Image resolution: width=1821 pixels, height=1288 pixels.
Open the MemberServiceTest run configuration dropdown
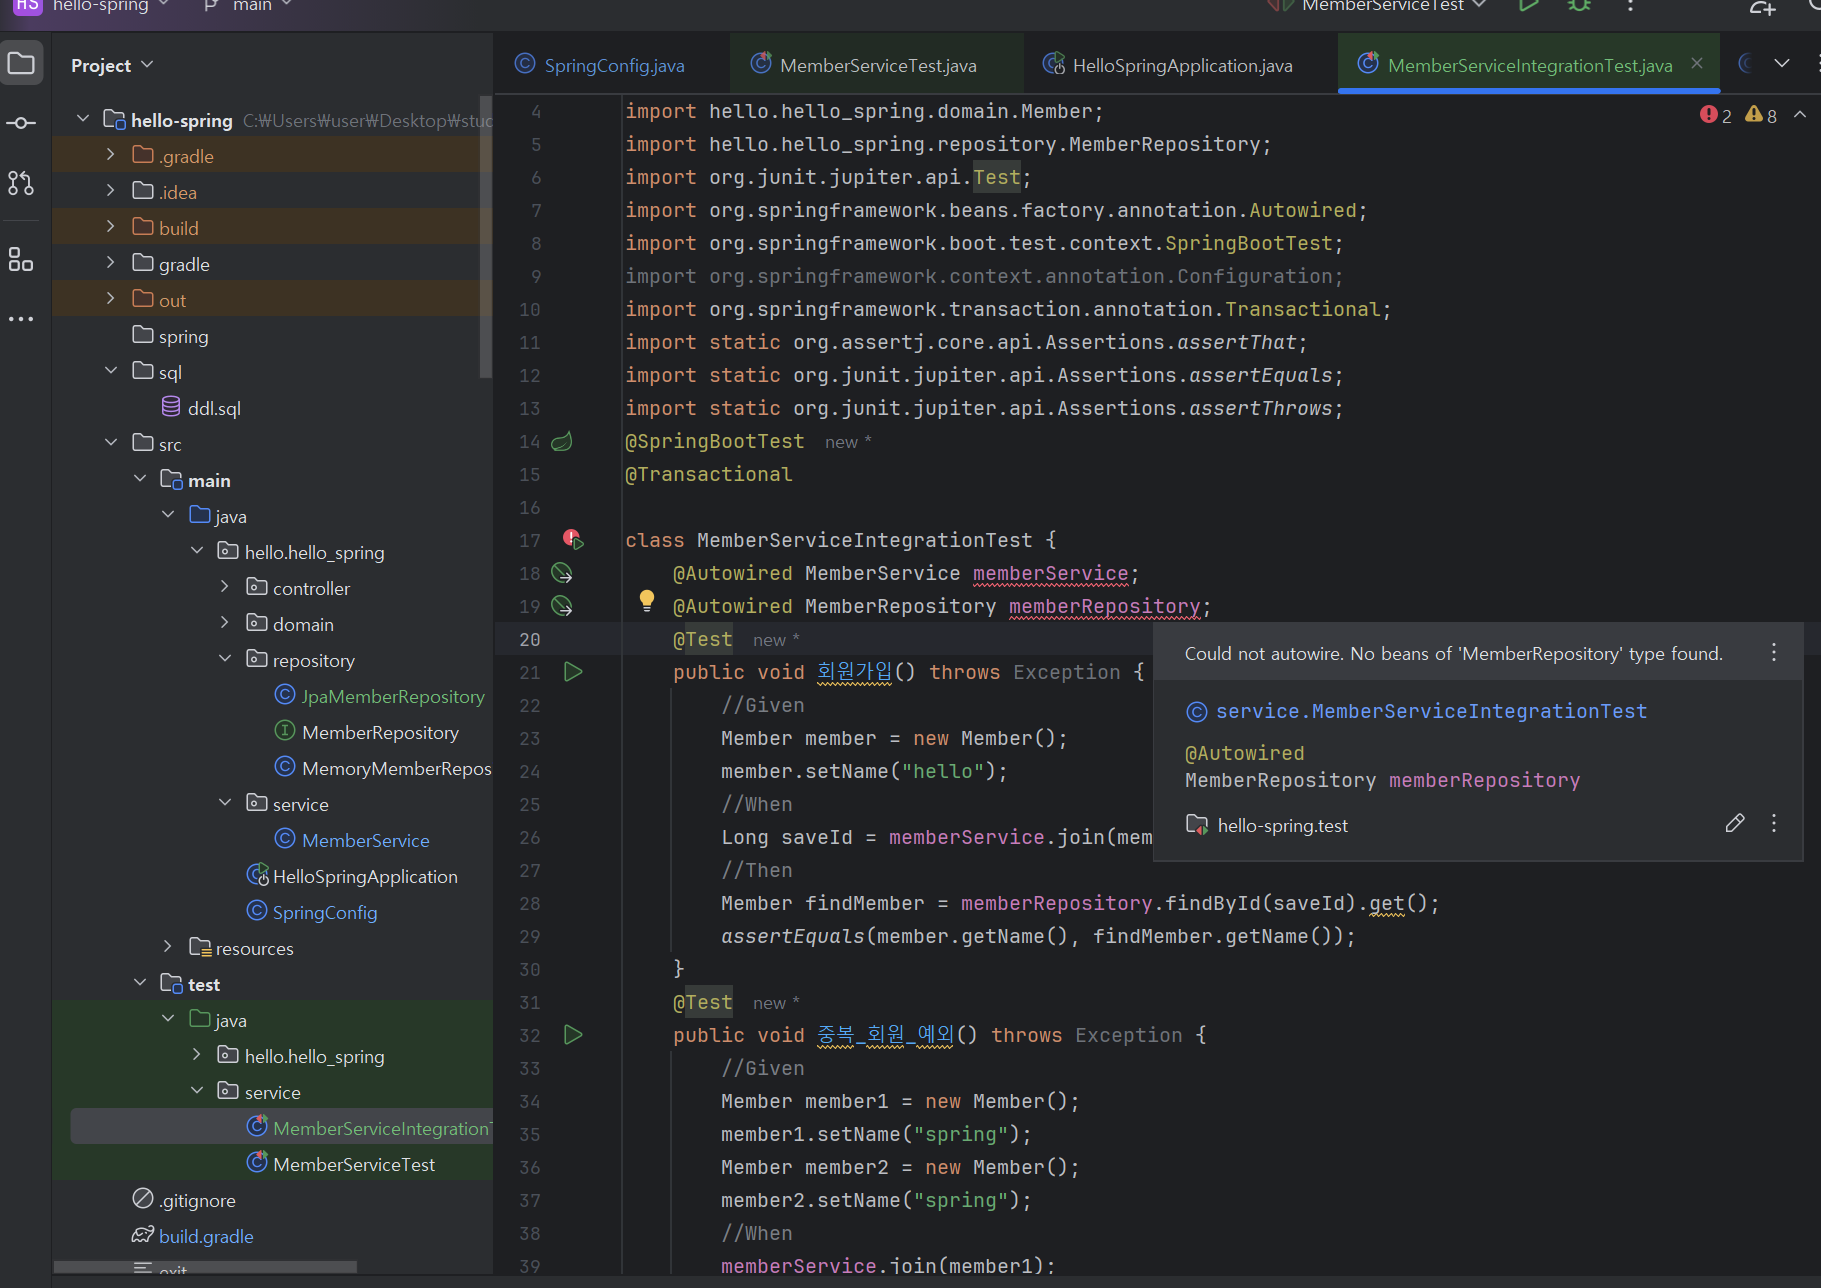(x=1394, y=6)
